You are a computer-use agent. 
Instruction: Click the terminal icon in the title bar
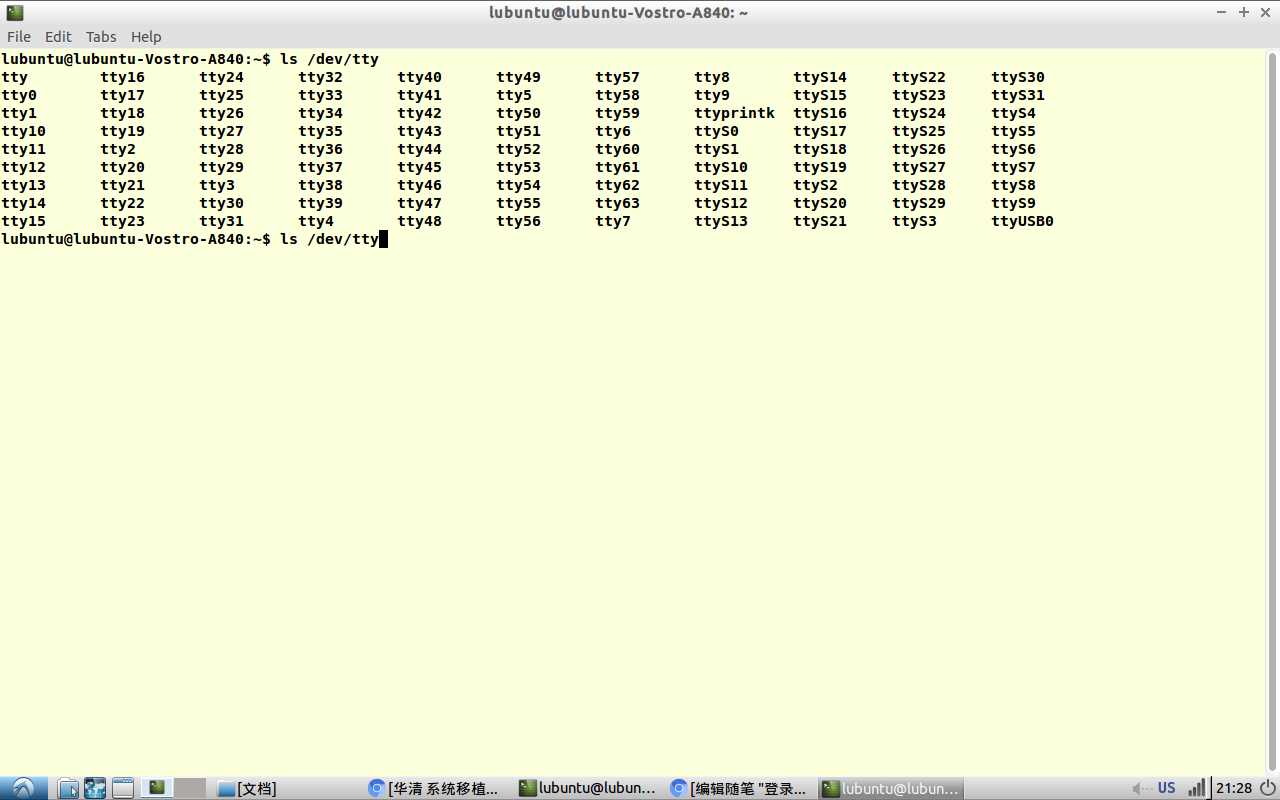(x=15, y=12)
